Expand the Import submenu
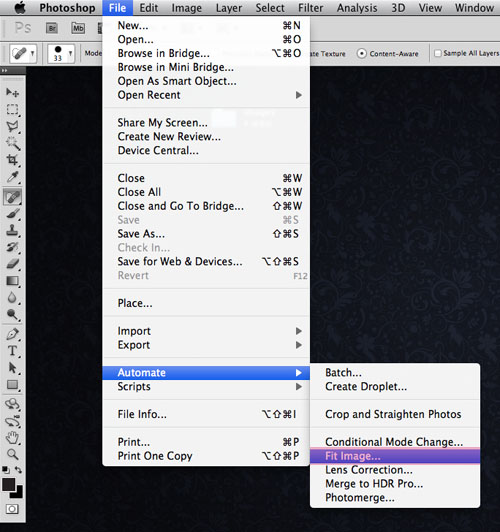Viewport: 500px width, 532px height. (206, 331)
